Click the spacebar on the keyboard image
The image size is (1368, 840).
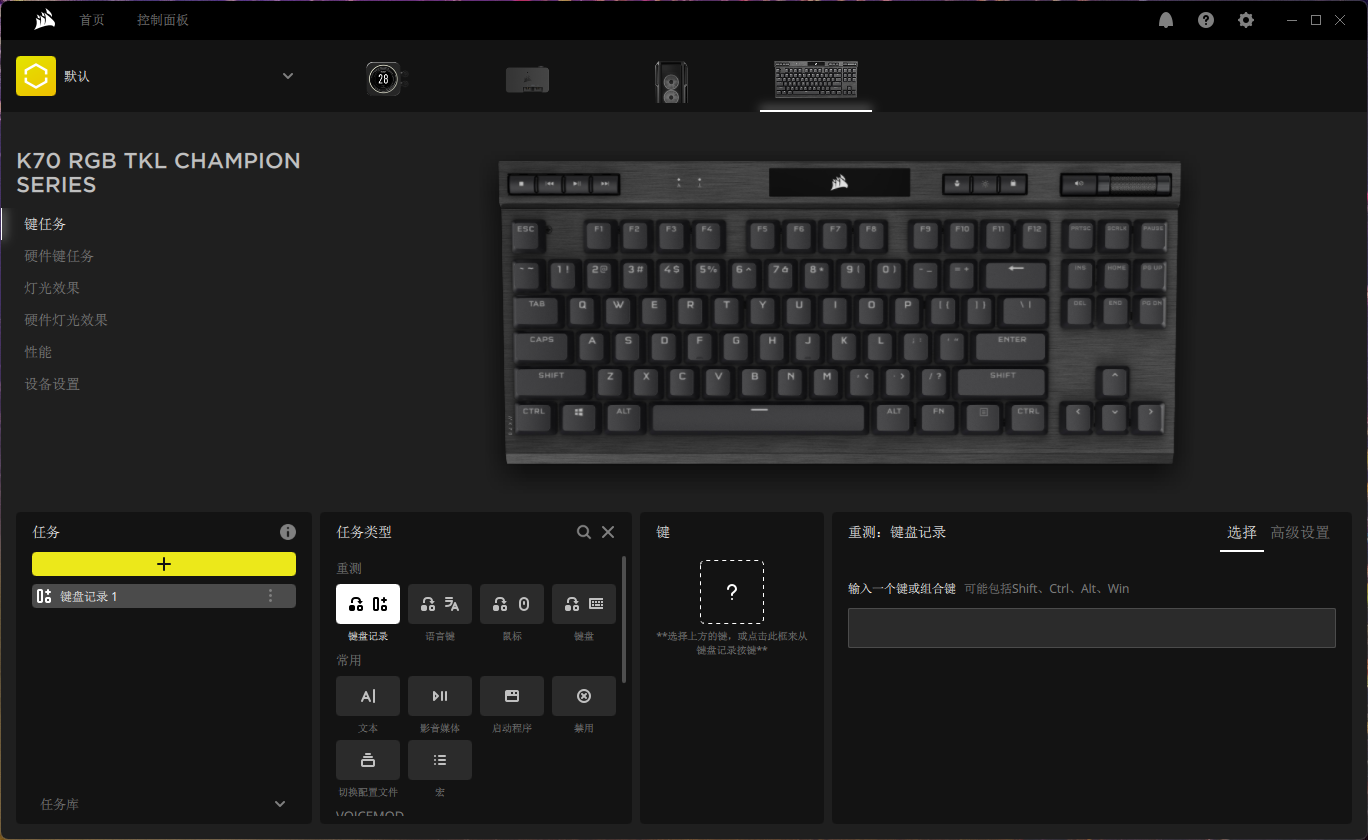[x=758, y=418]
